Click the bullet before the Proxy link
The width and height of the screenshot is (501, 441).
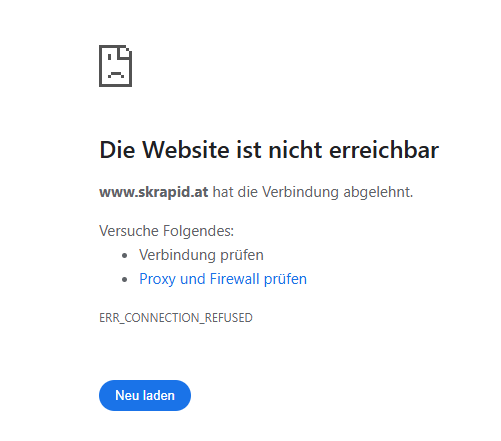pos(125,279)
